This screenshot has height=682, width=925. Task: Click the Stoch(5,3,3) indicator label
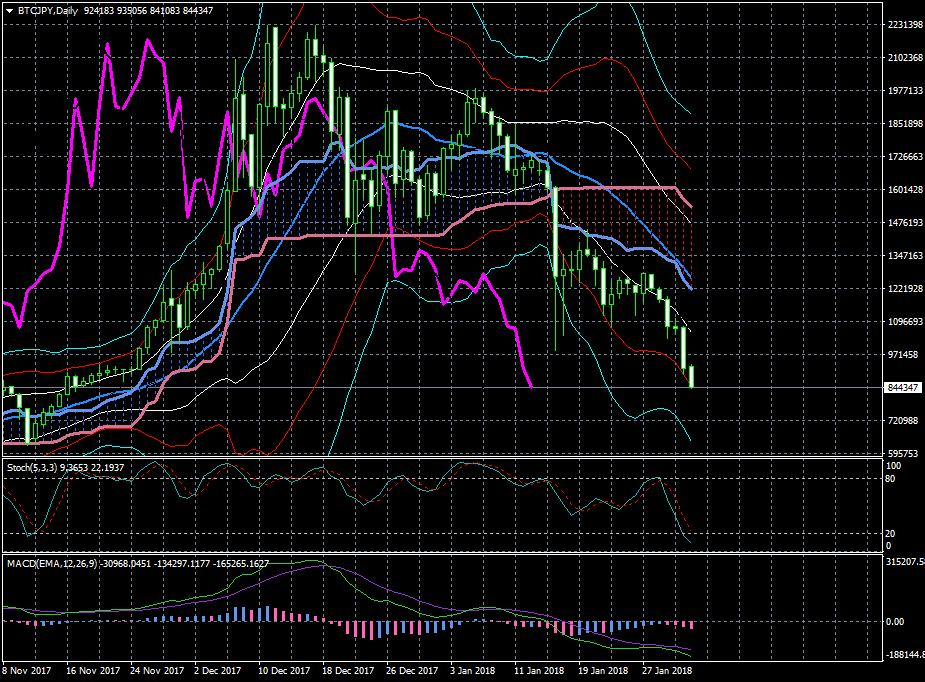click(30, 467)
